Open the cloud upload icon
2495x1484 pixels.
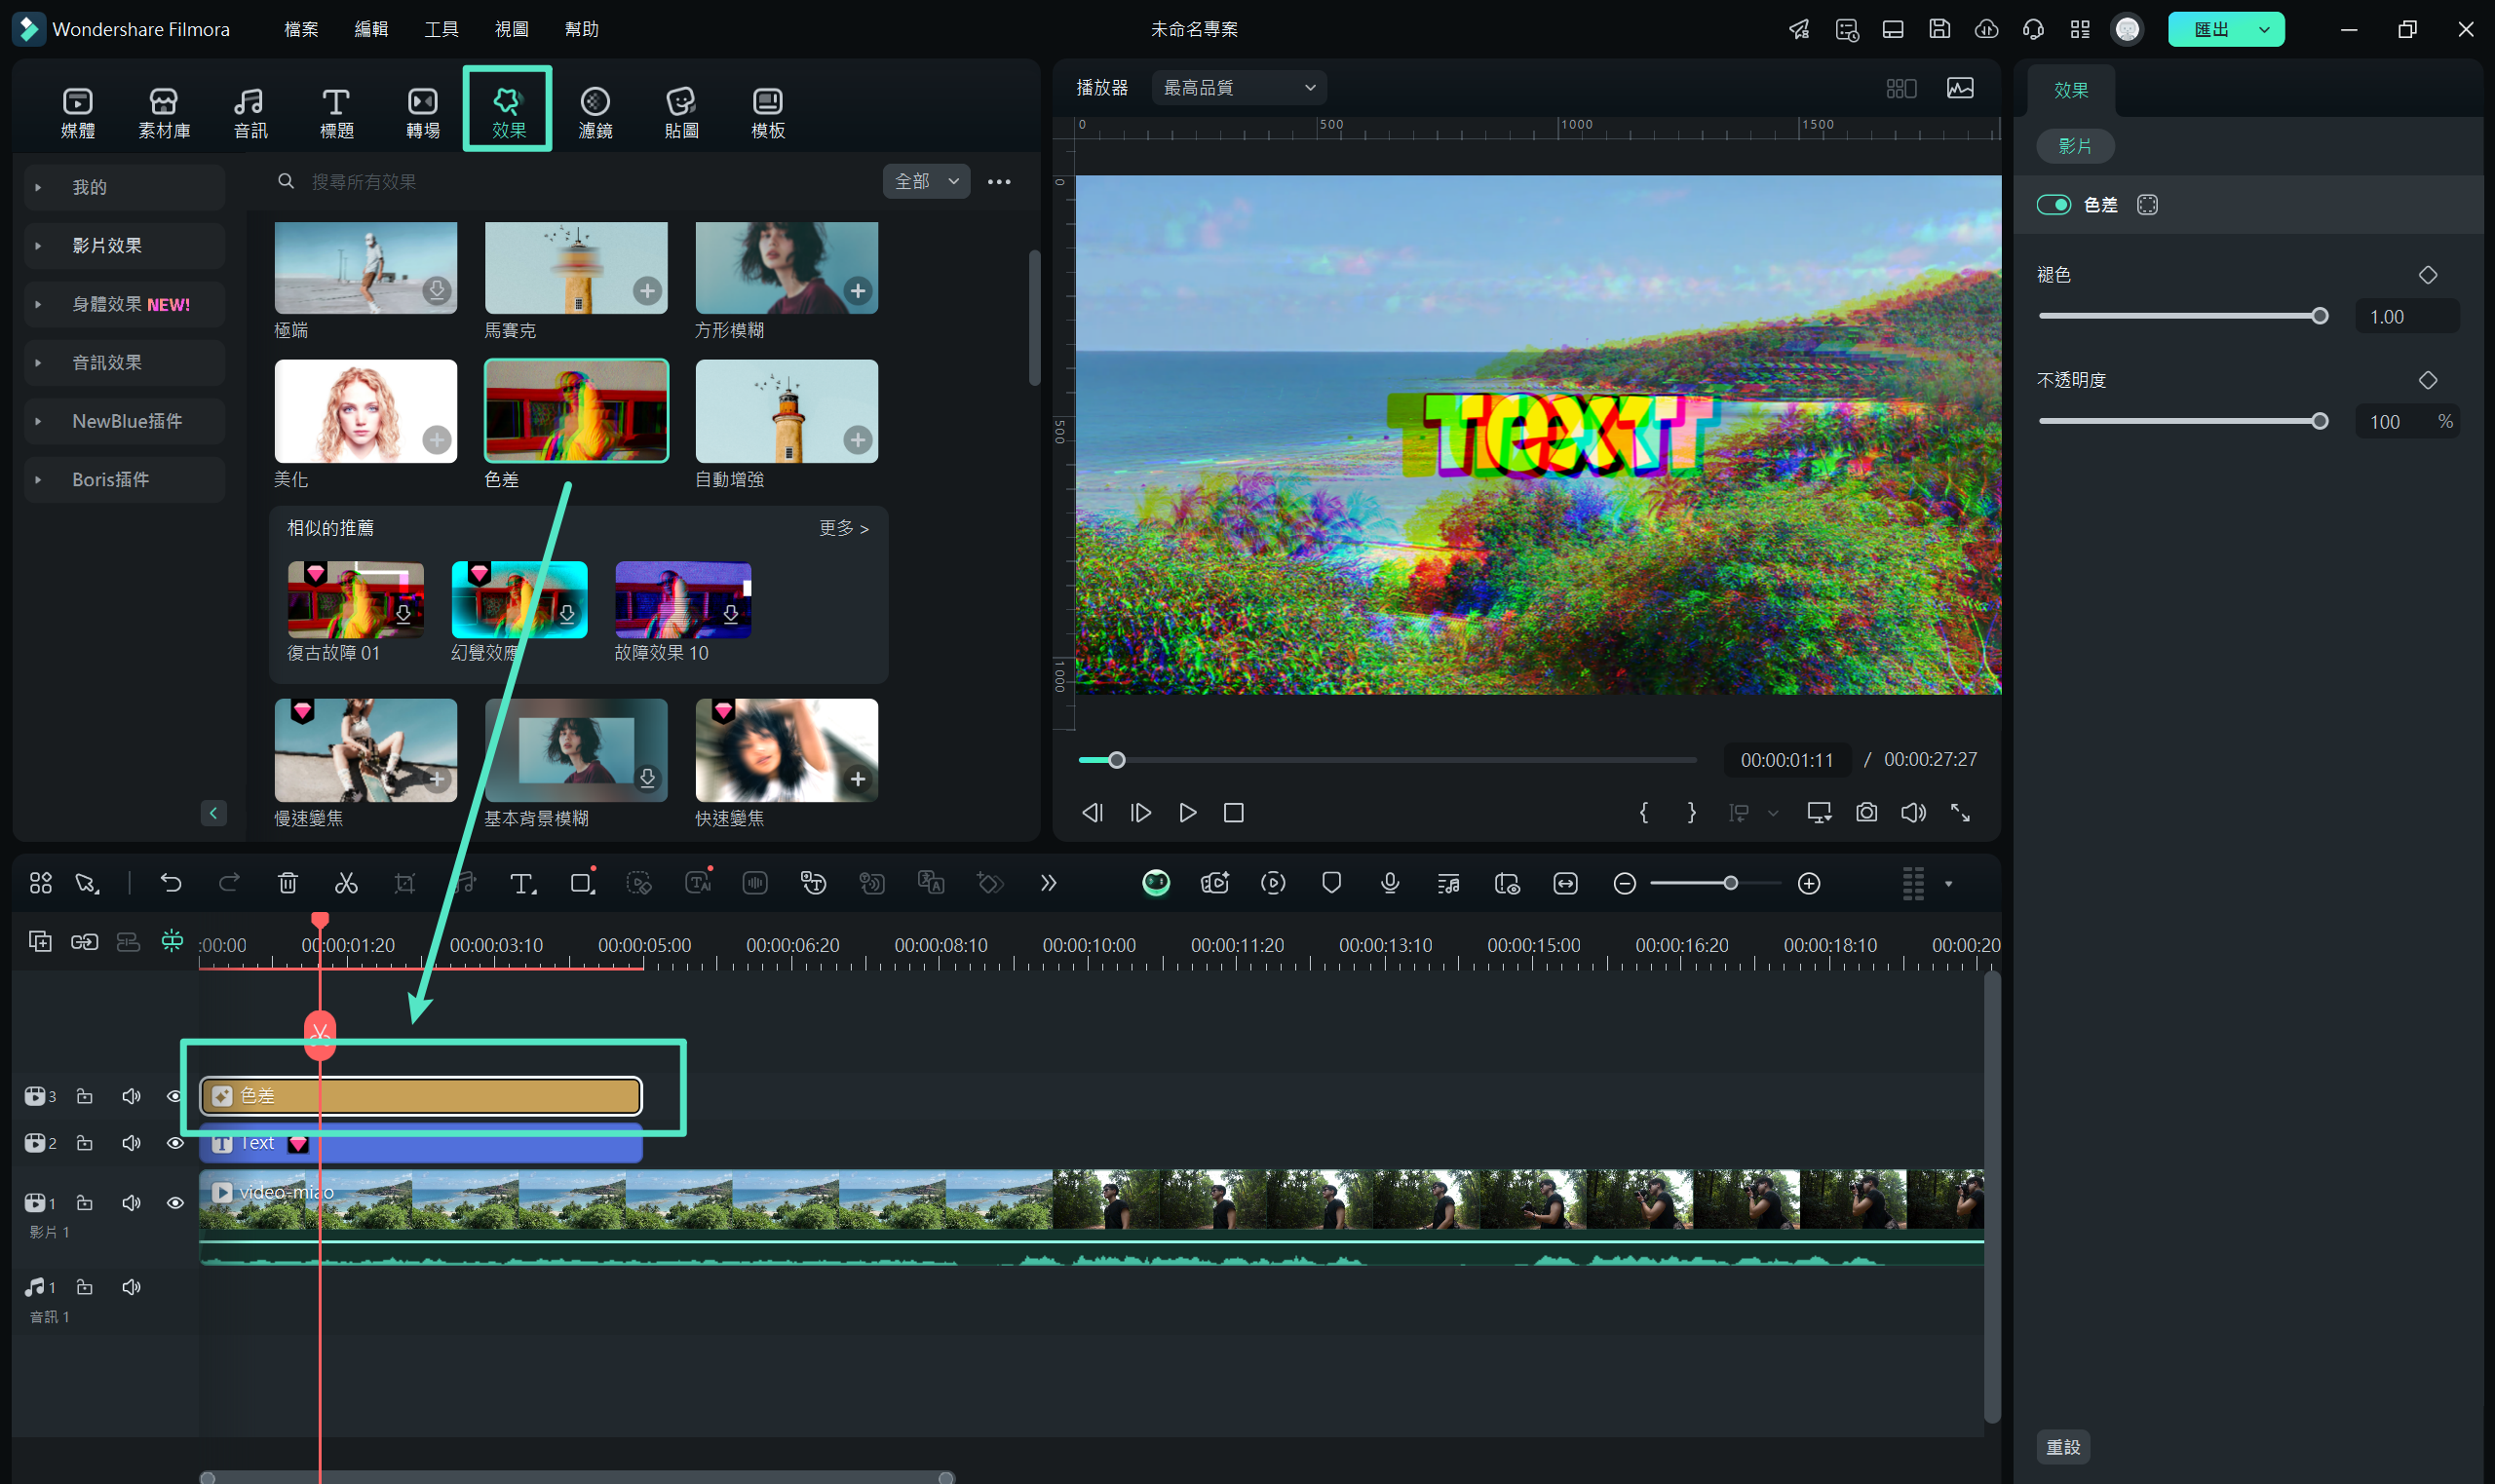pos(1987,29)
